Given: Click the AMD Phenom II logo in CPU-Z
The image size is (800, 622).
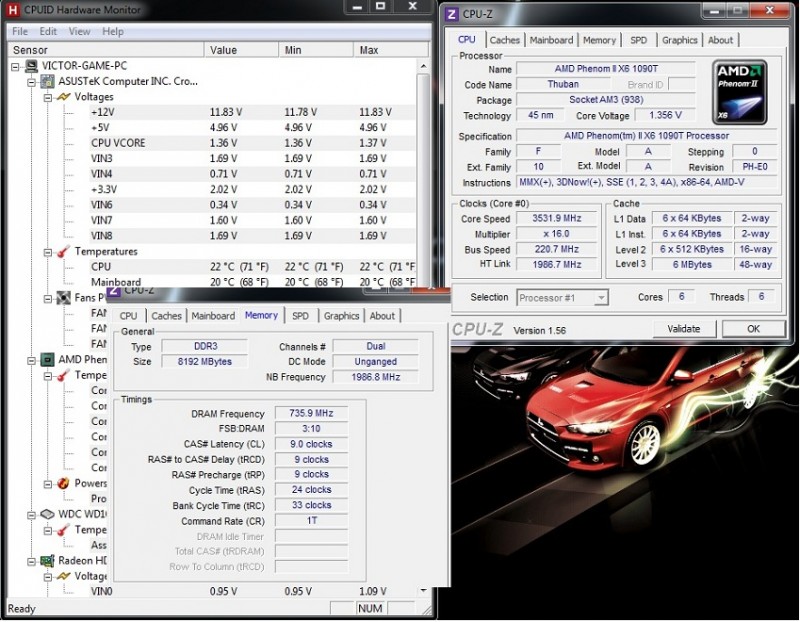Looking at the screenshot, I should click(x=739, y=93).
